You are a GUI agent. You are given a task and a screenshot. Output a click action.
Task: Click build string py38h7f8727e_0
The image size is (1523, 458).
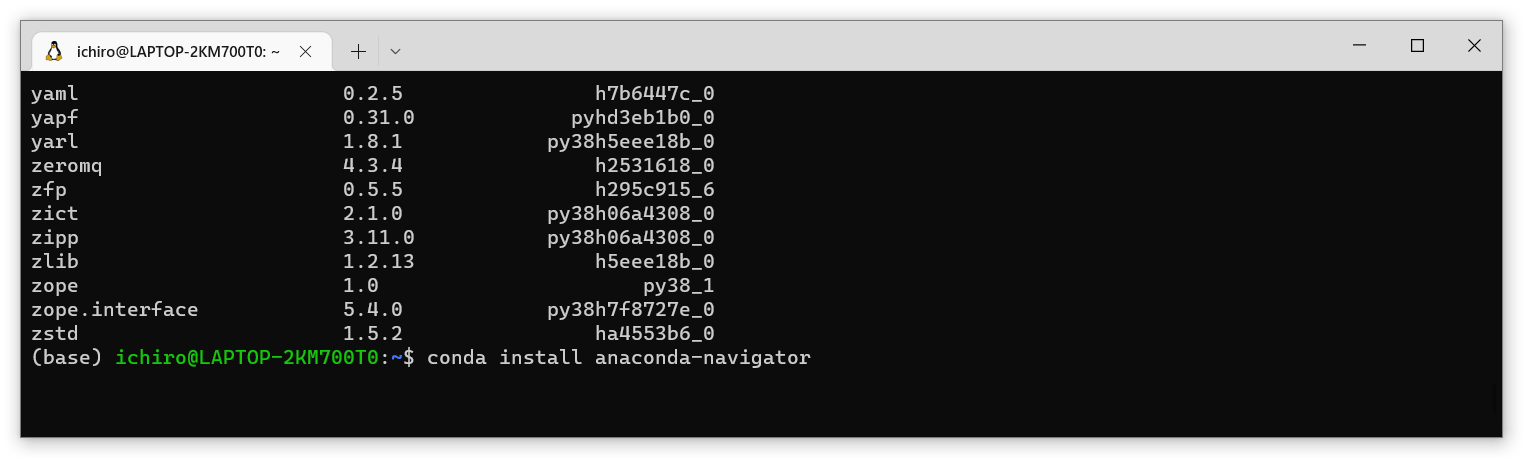click(630, 310)
